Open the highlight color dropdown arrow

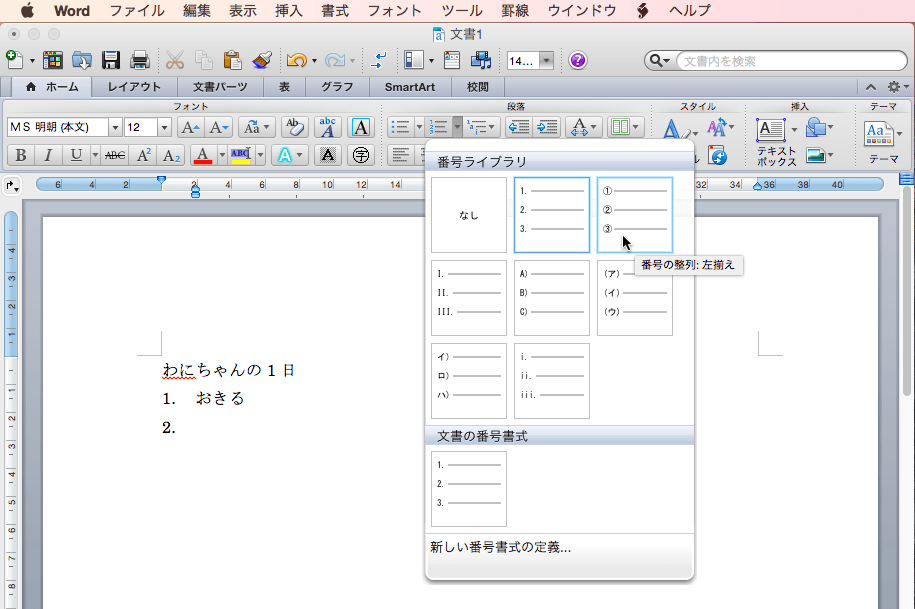point(260,155)
